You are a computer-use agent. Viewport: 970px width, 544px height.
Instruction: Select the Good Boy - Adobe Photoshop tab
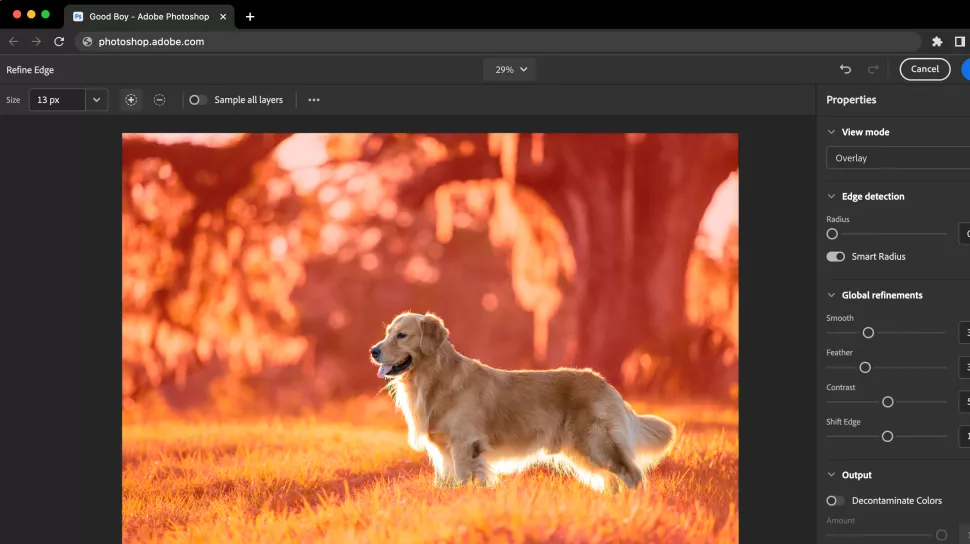click(149, 17)
